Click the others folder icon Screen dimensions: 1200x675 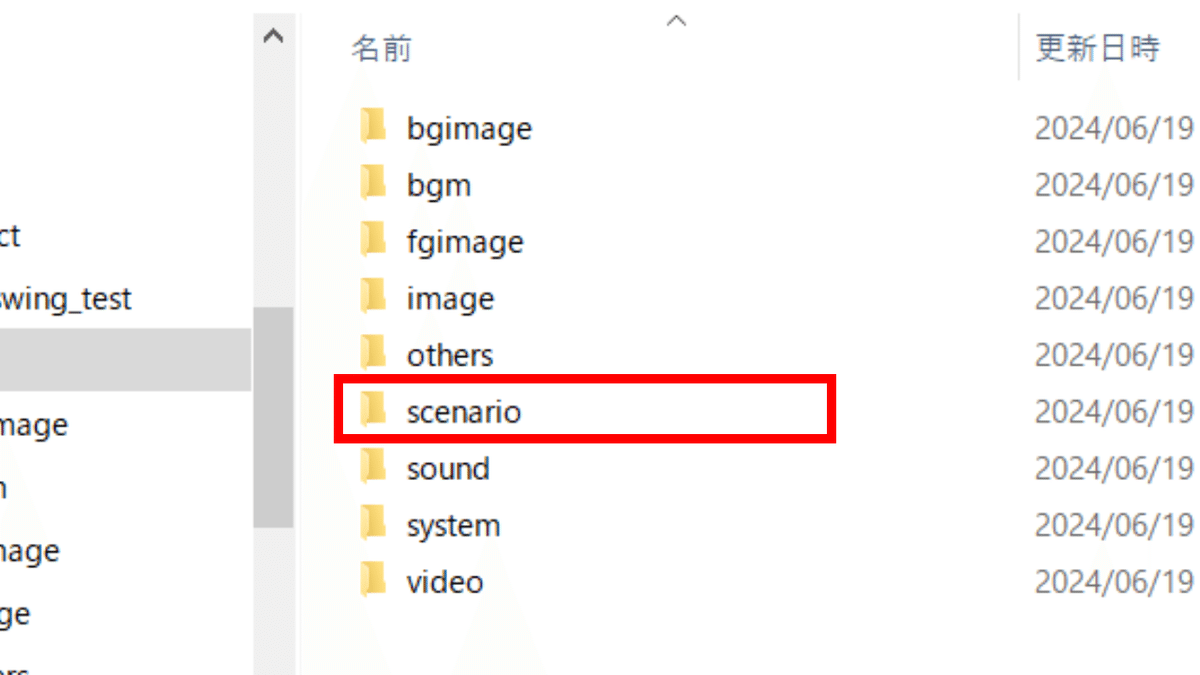tap(373, 354)
